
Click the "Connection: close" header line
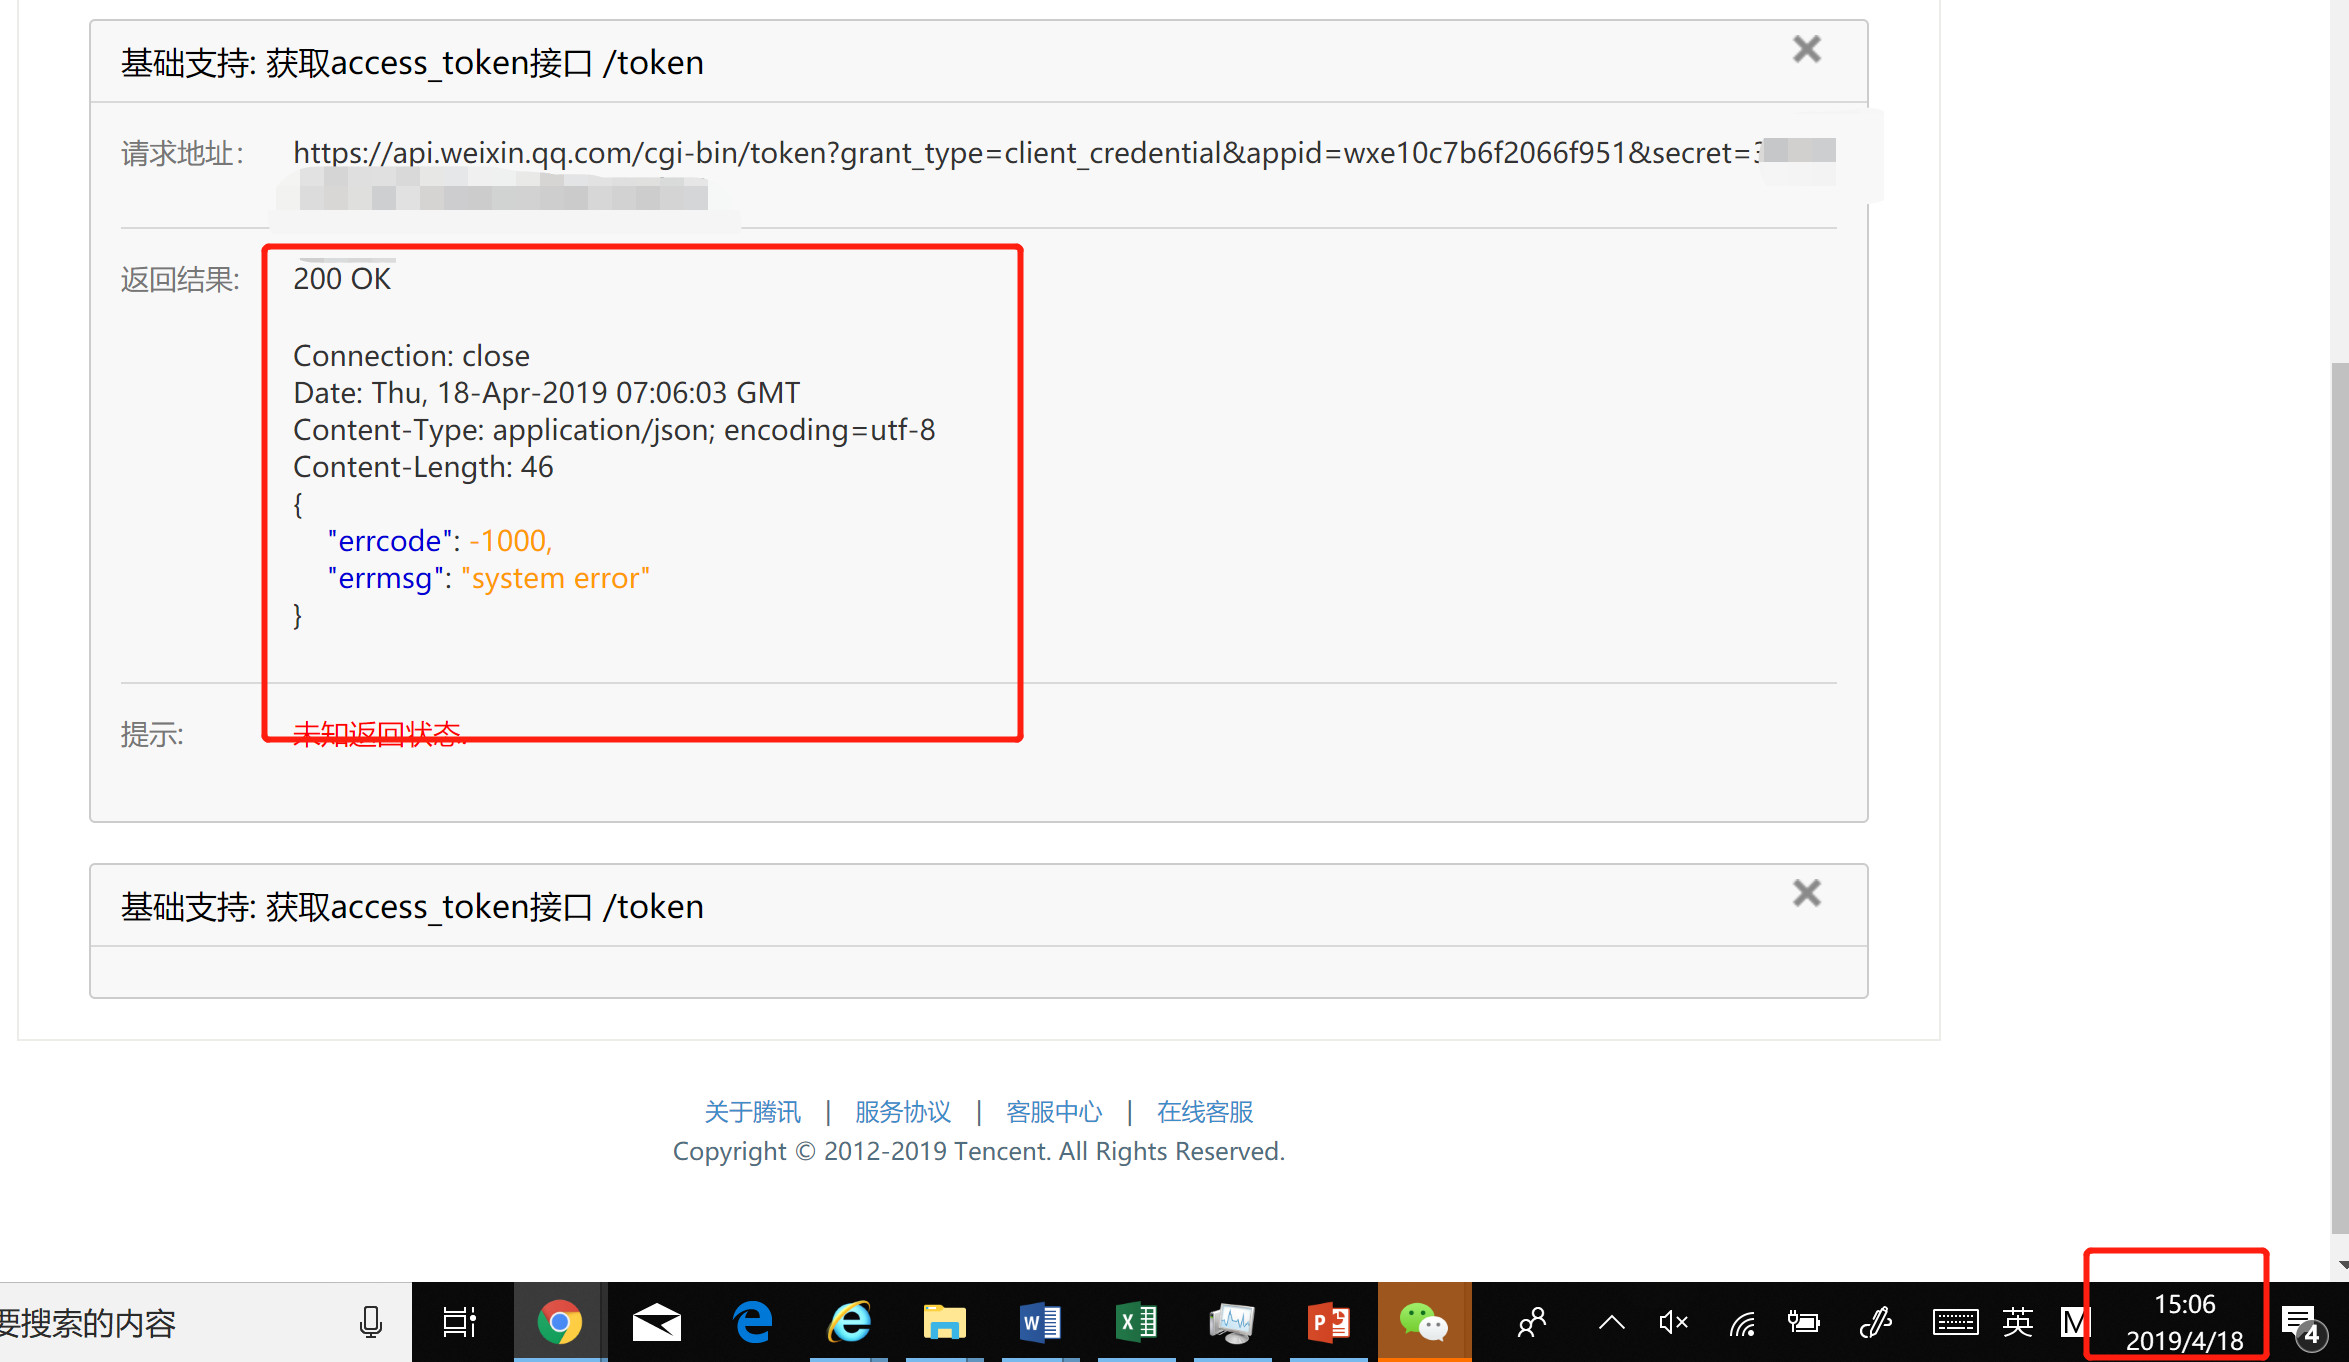coord(411,356)
